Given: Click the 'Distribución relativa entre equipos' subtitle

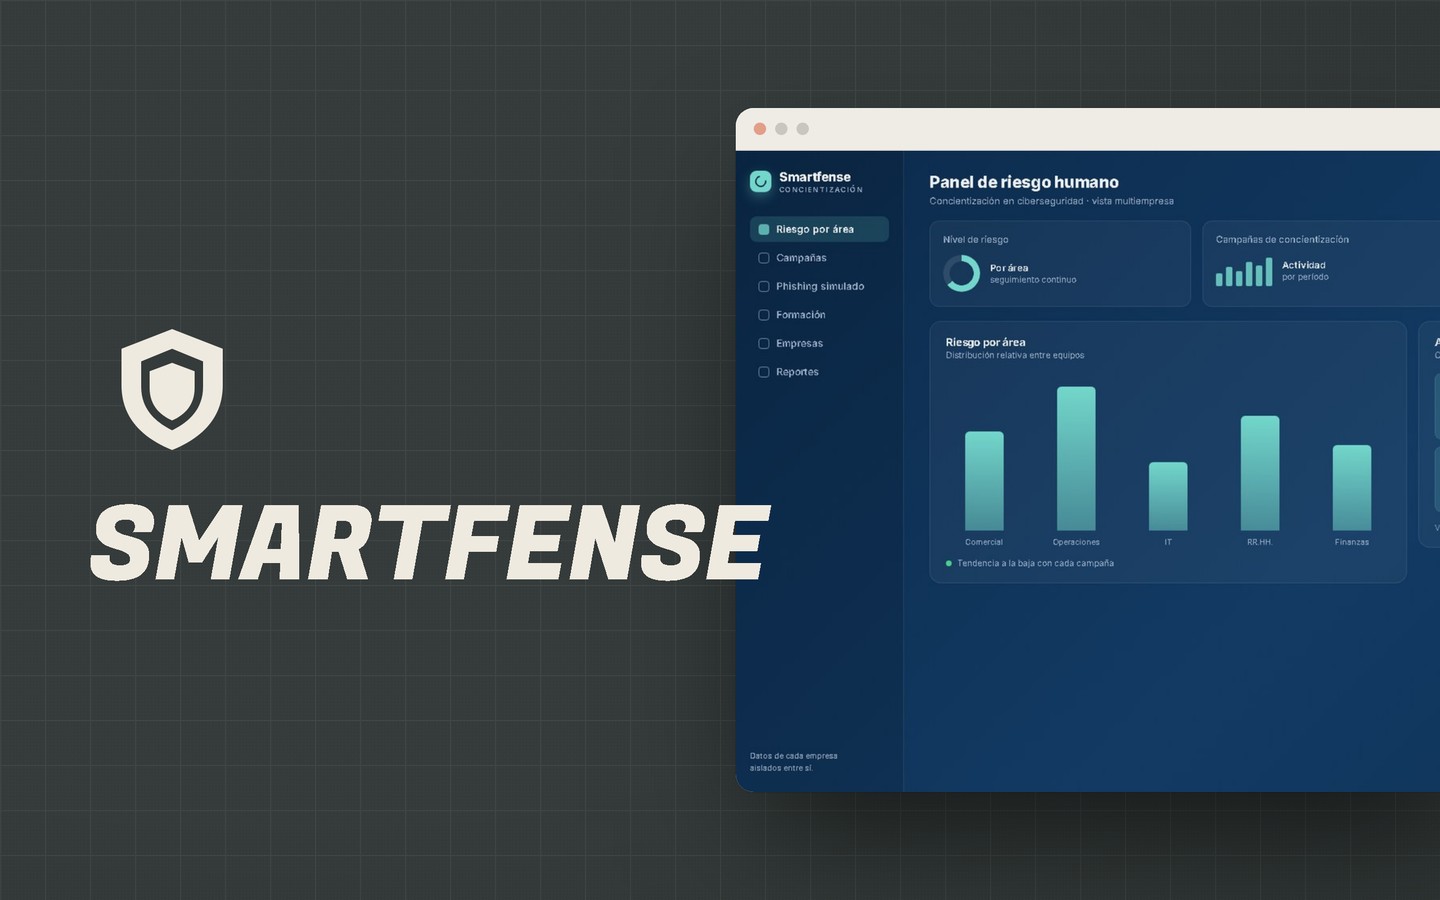Looking at the screenshot, I should (x=1015, y=355).
